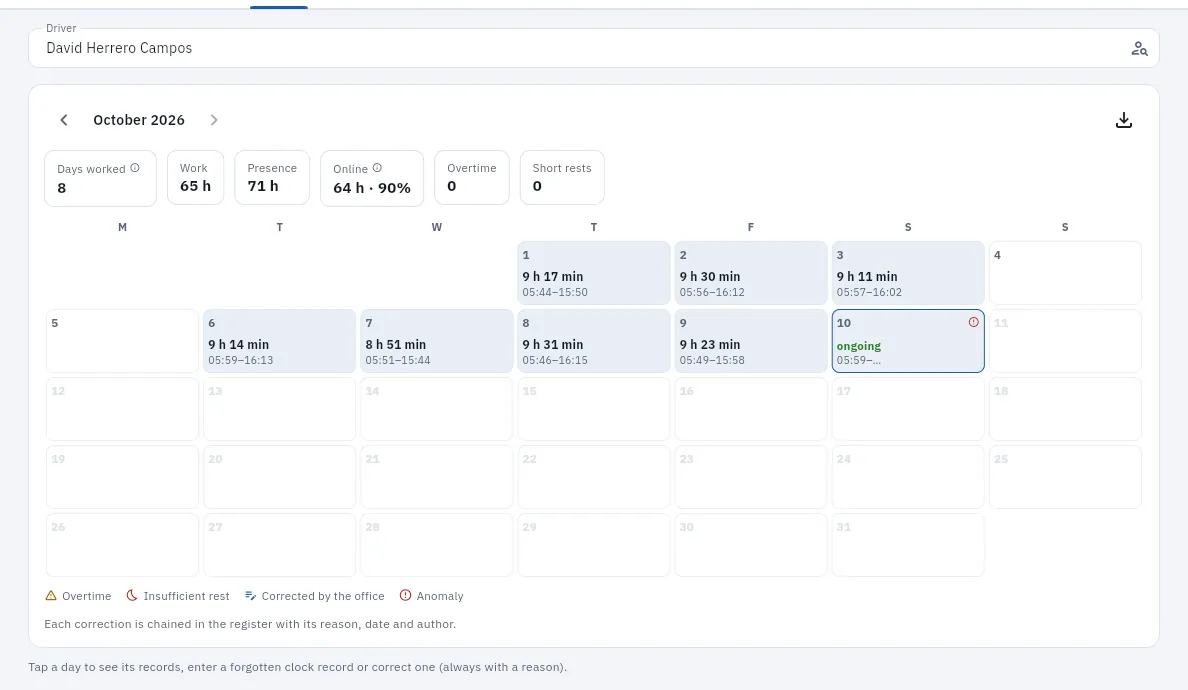This screenshot has width=1188, height=690.
Task: Open day 9 with 9 h 23 min
Action: coord(751,341)
